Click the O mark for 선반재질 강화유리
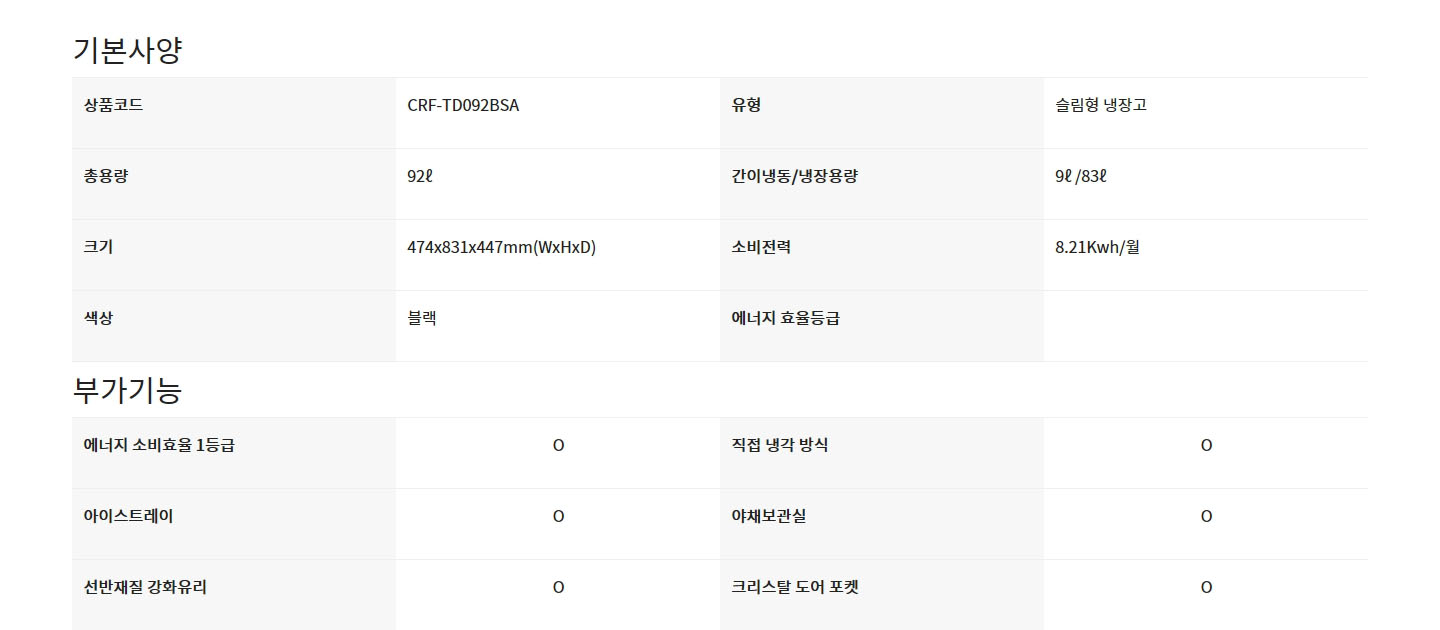Image resolution: width=1440 pixels, height=630 pixels. [x=558, y=587]
